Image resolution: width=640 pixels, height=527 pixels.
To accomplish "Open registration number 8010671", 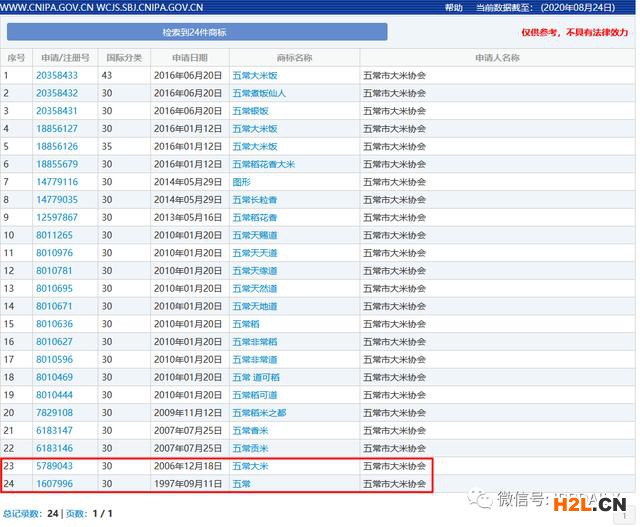I will [54, 306].
